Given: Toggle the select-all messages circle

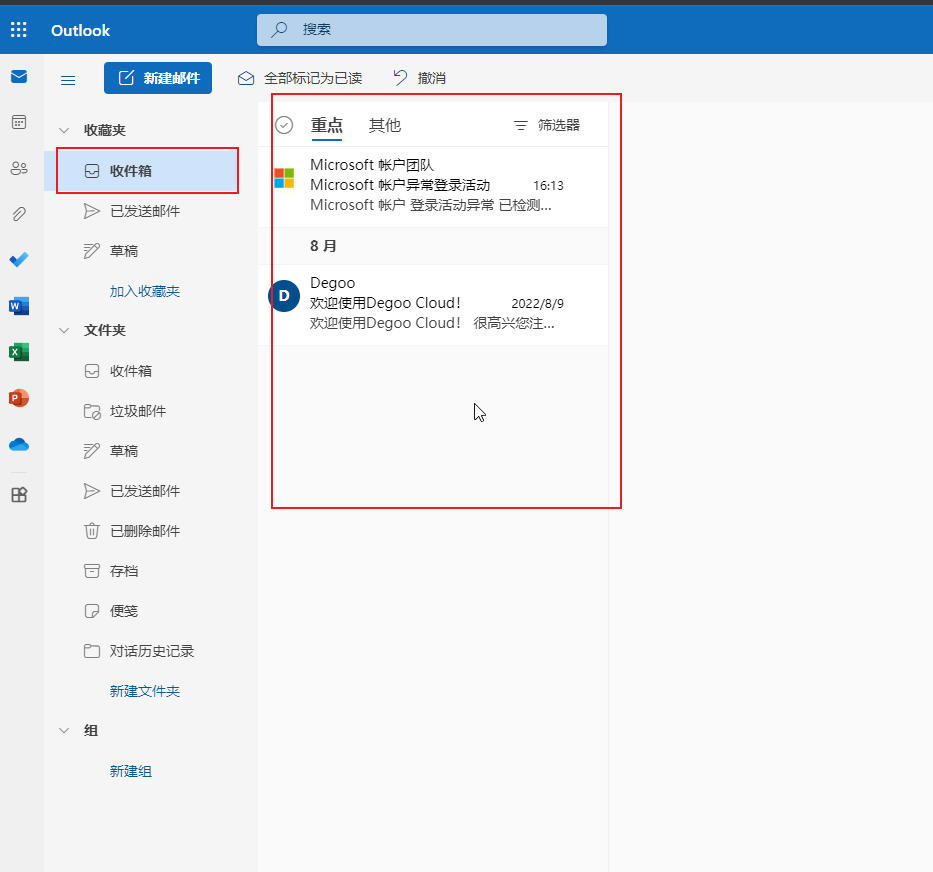Looking at the screenshot, I should (x=284, y=125).
